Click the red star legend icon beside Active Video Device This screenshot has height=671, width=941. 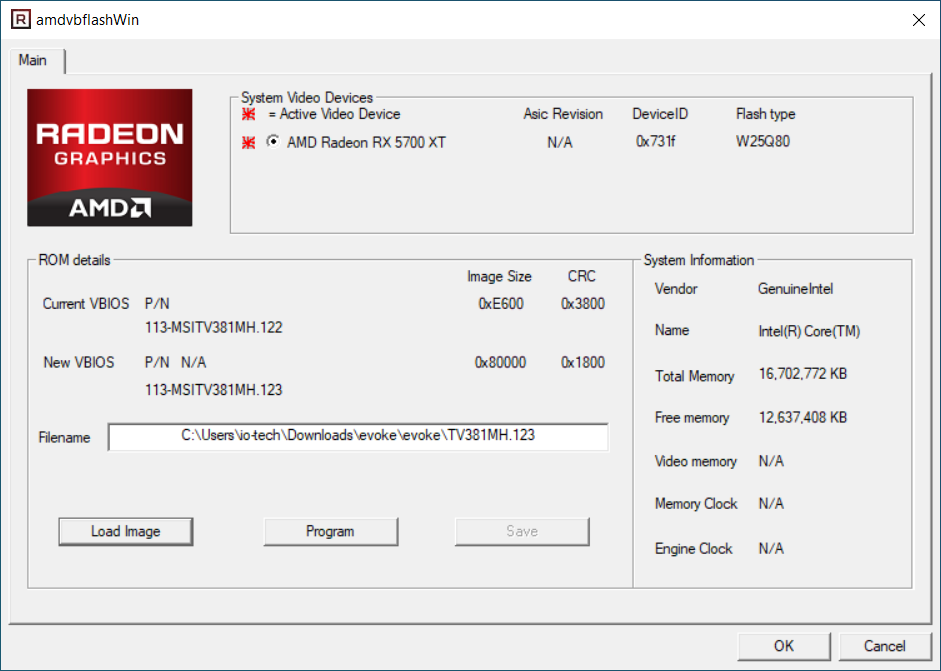tap(248, 114)
